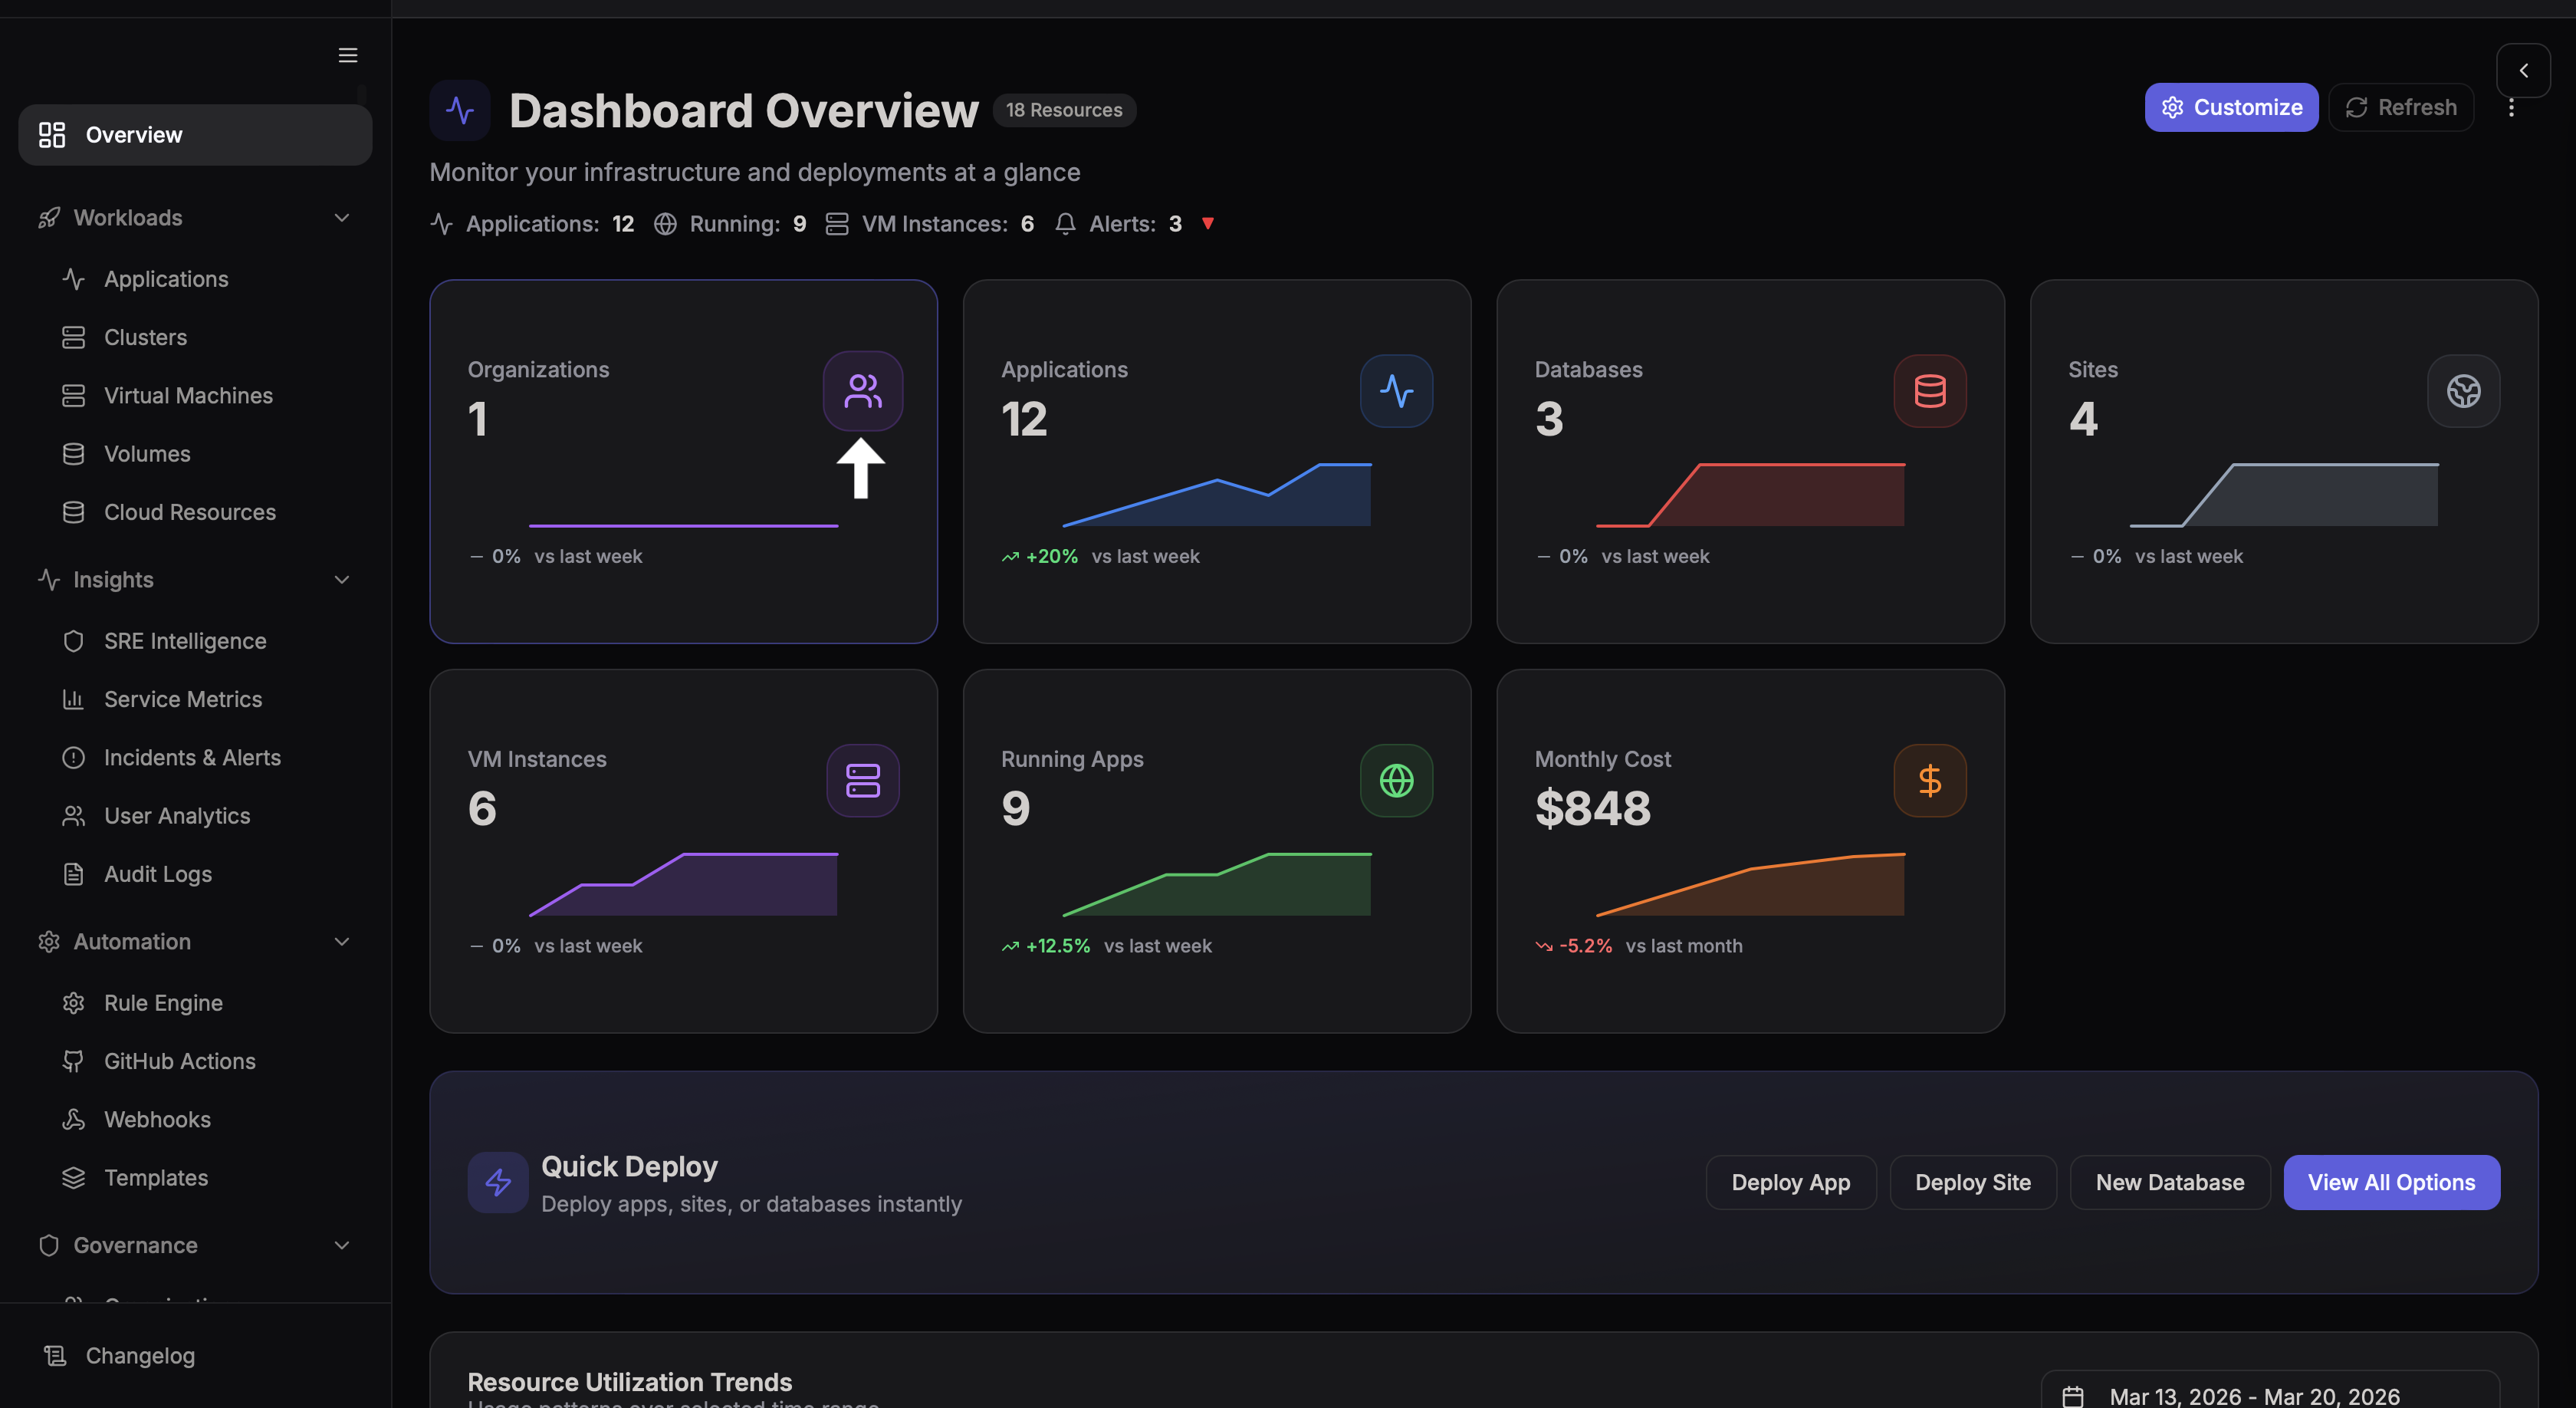Collapse the Insights section chevron
This screenshot has width=2576, height=1408.
[341, 580]
